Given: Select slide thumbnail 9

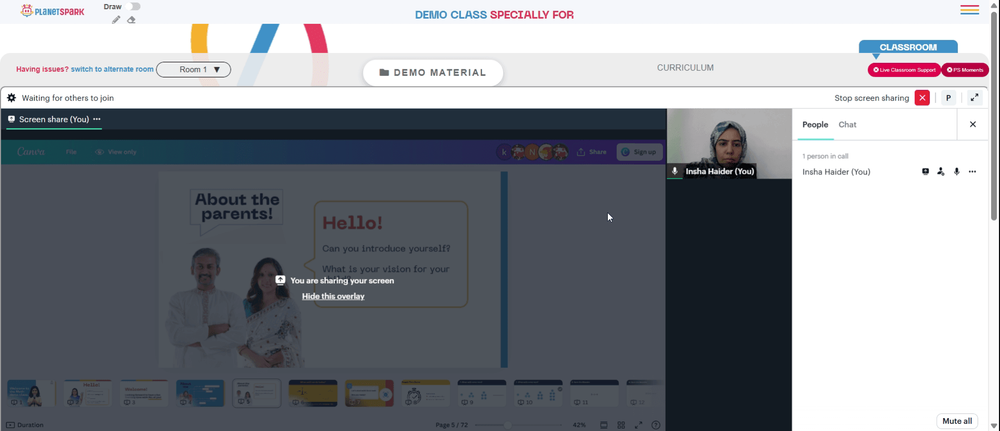Looking at the screenshot, I should pos(482,393).
